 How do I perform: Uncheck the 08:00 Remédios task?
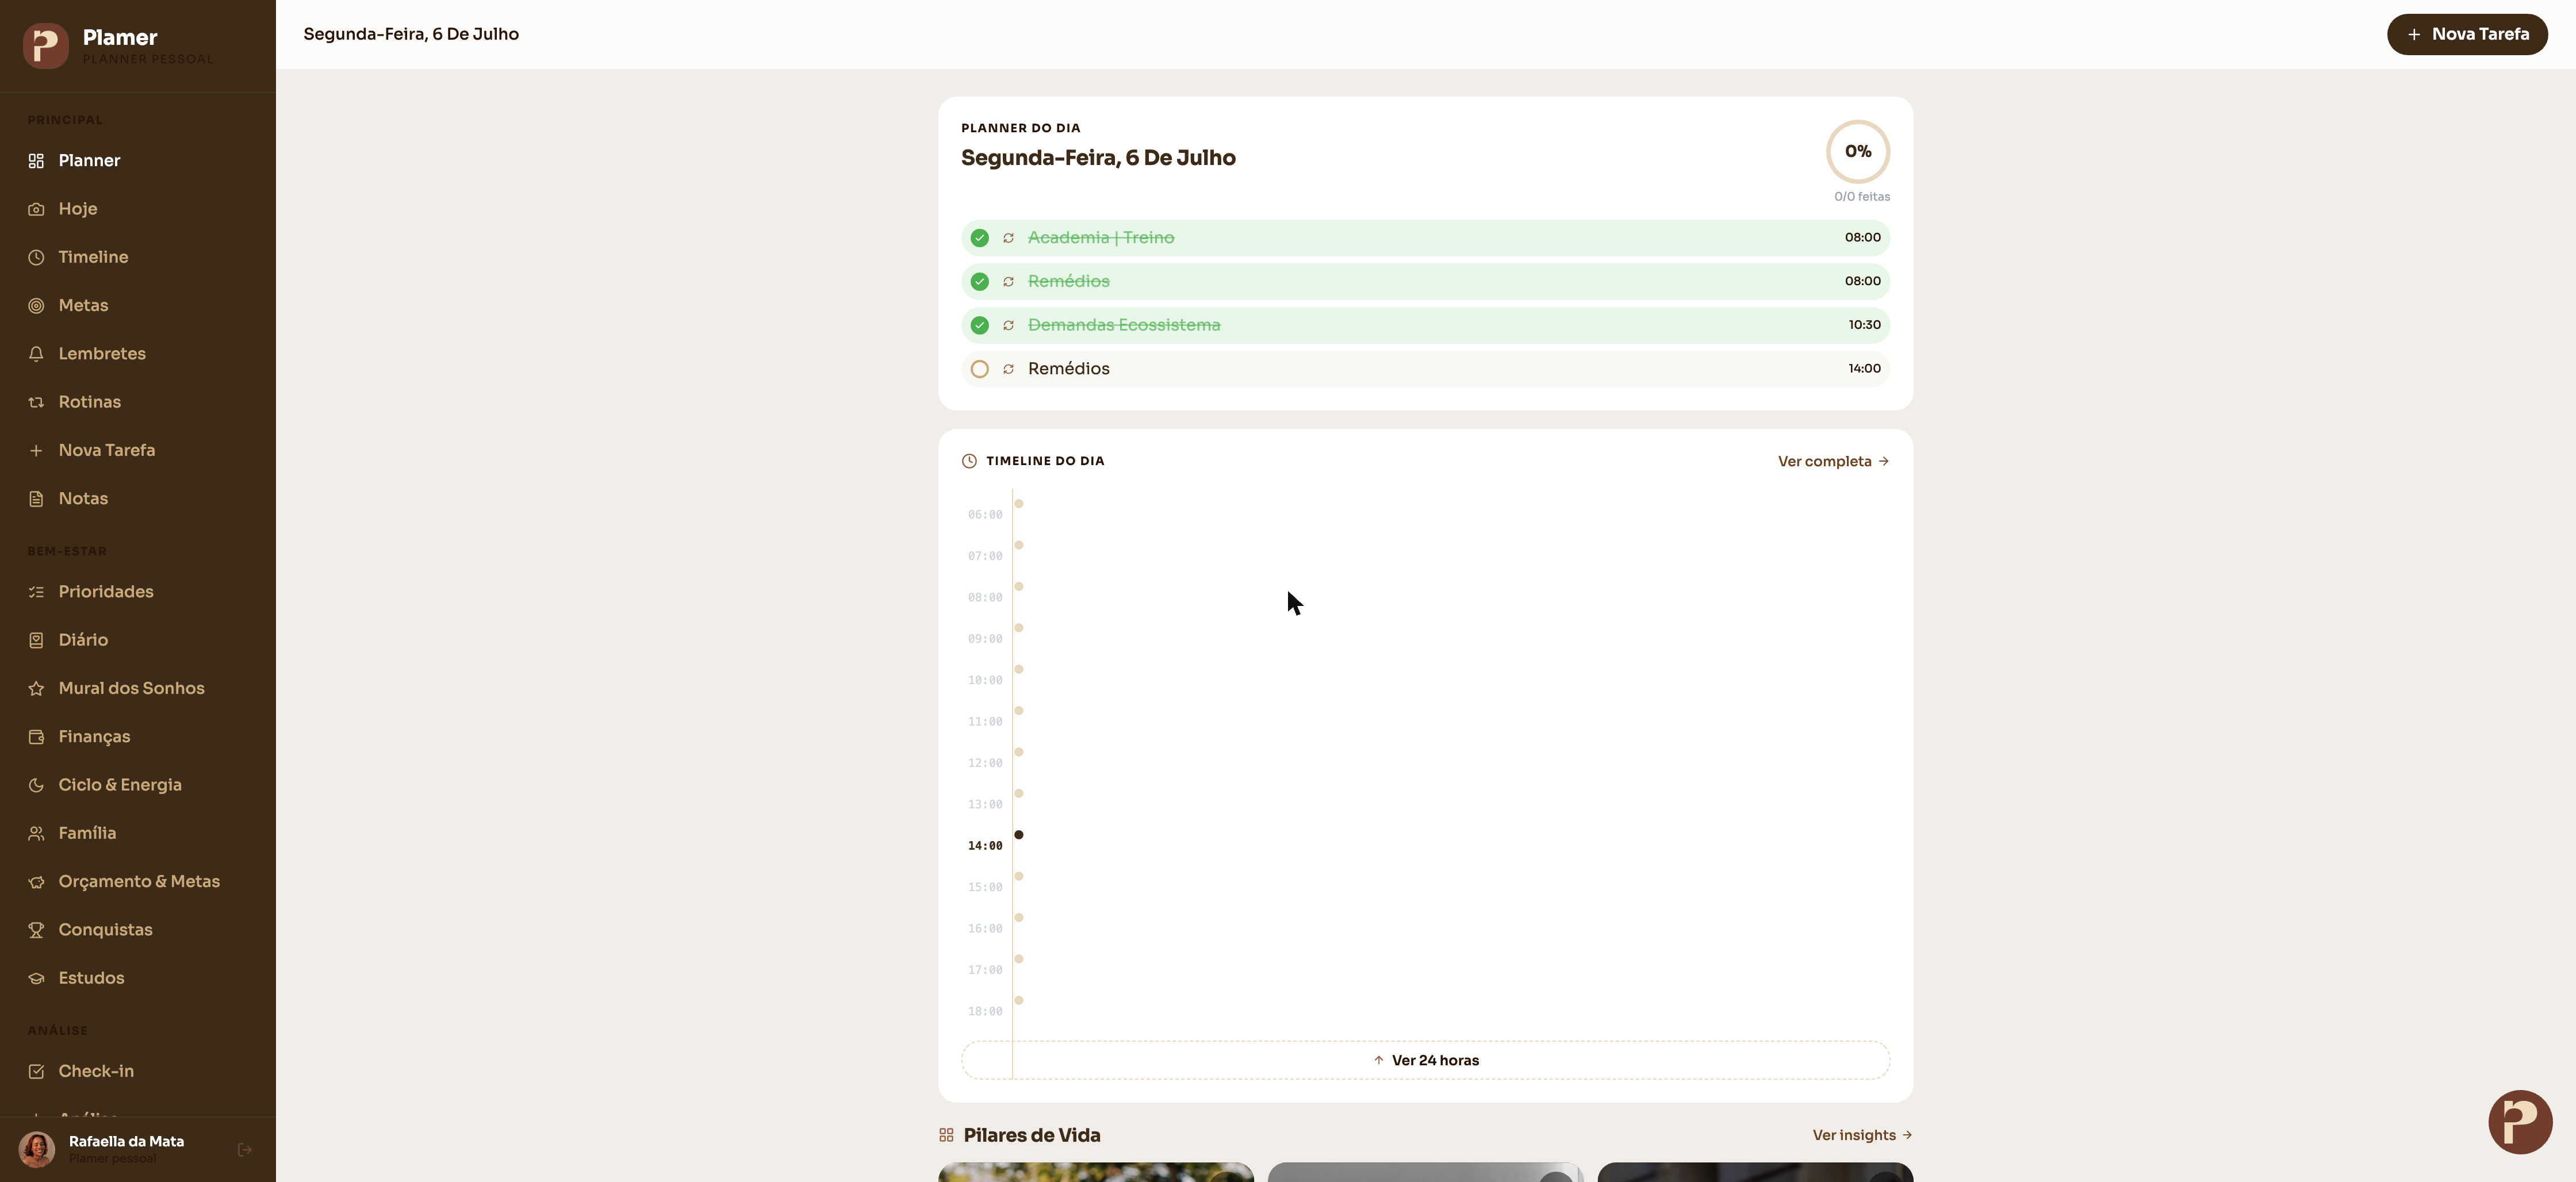[980, 282]
